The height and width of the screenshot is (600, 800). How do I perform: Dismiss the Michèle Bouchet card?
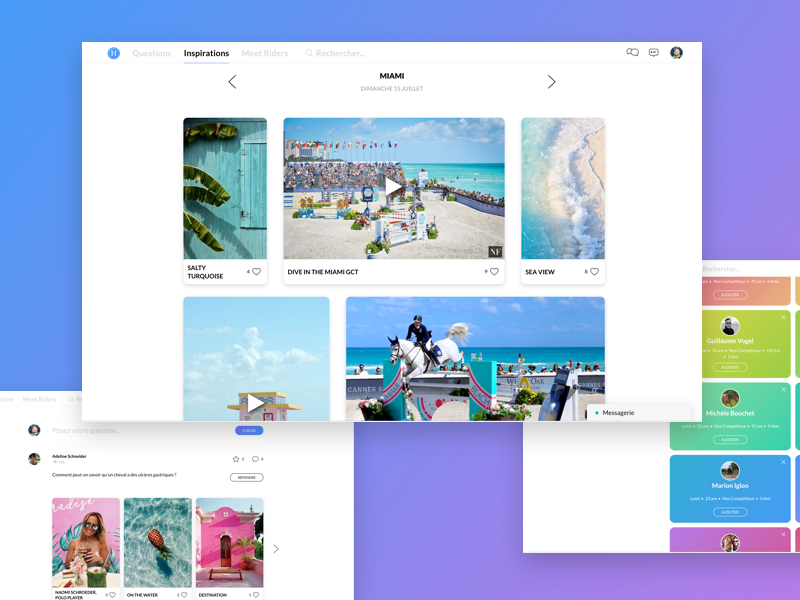click(783, 390)
